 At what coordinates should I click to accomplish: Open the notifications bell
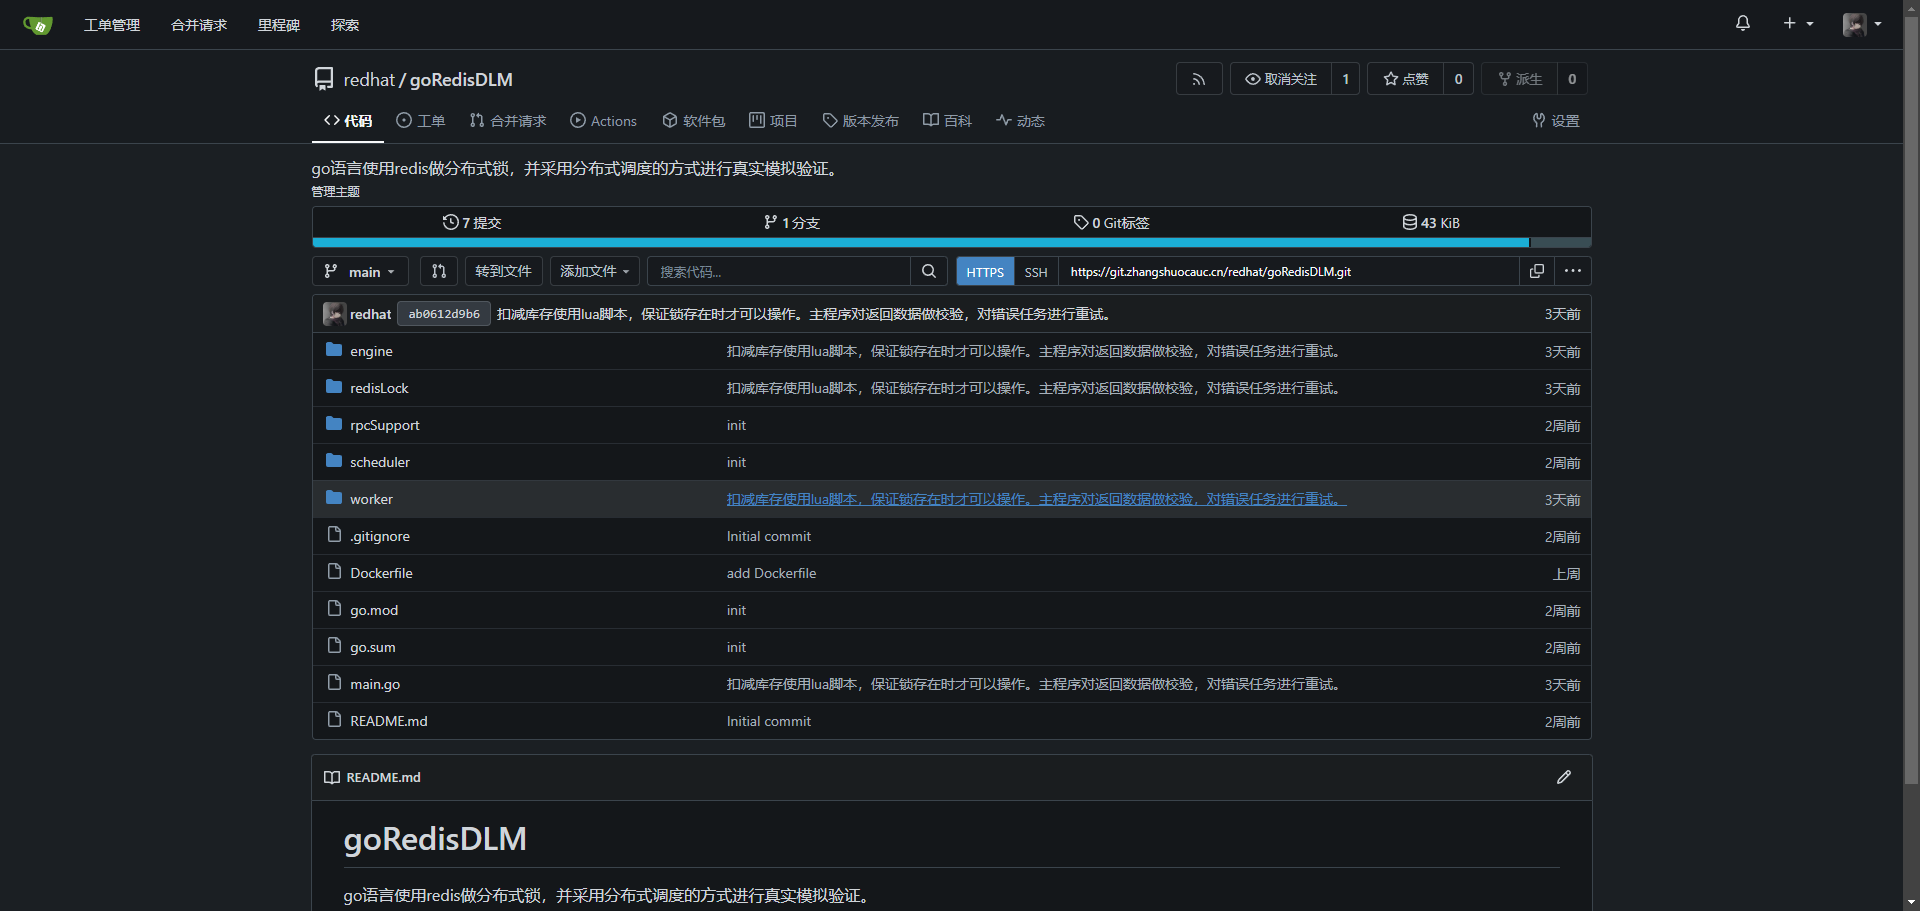[x=1743, y=24]
